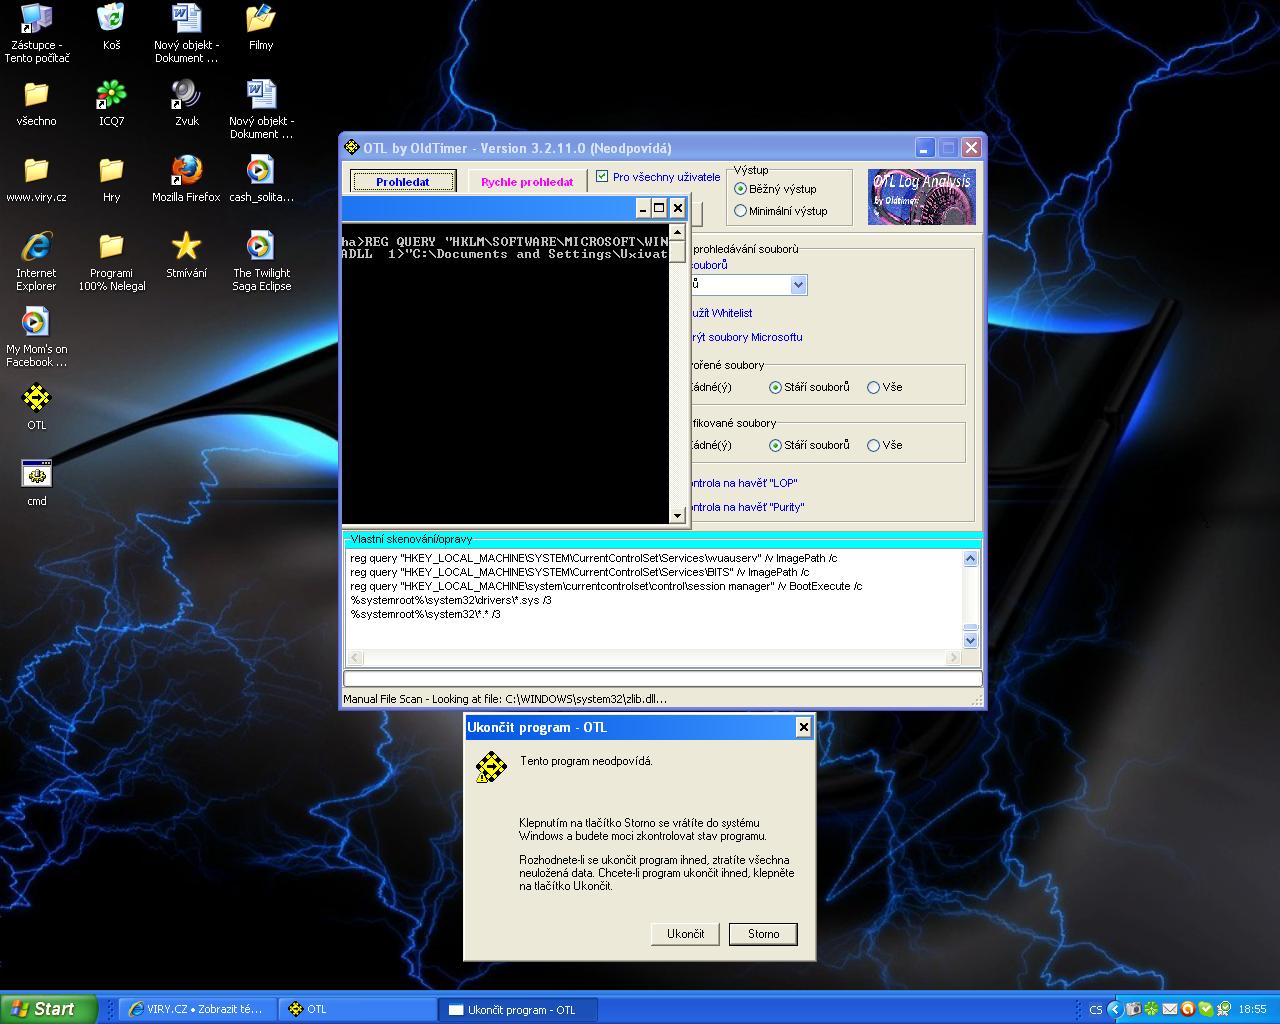Open the Koš recycle bin
Screen dimensions: 1280x1024
point(111,19)
